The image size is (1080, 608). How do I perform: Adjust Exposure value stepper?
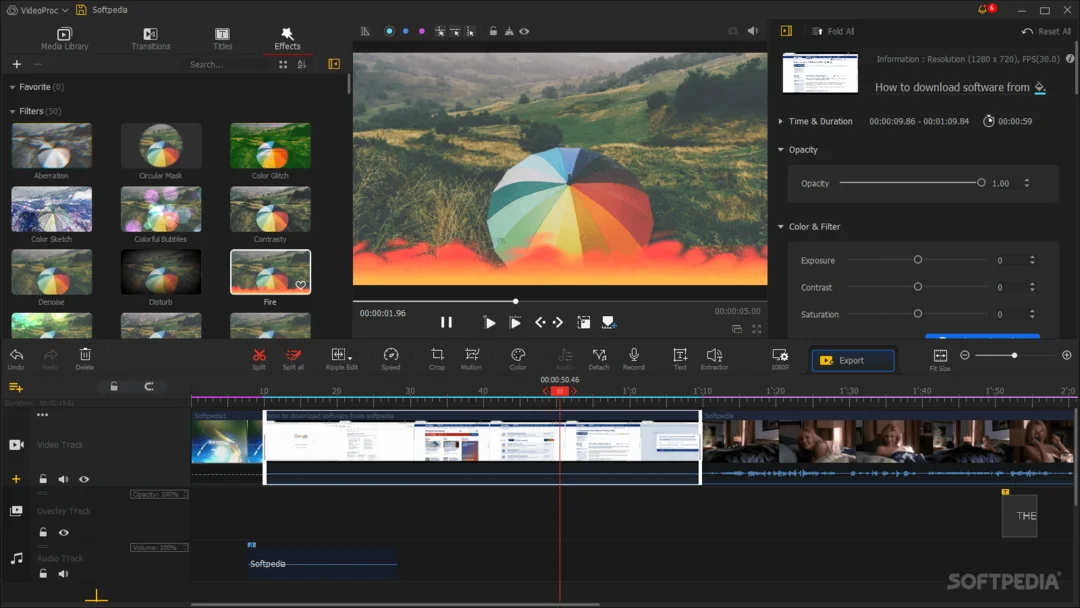click(x=1032, y=260)
